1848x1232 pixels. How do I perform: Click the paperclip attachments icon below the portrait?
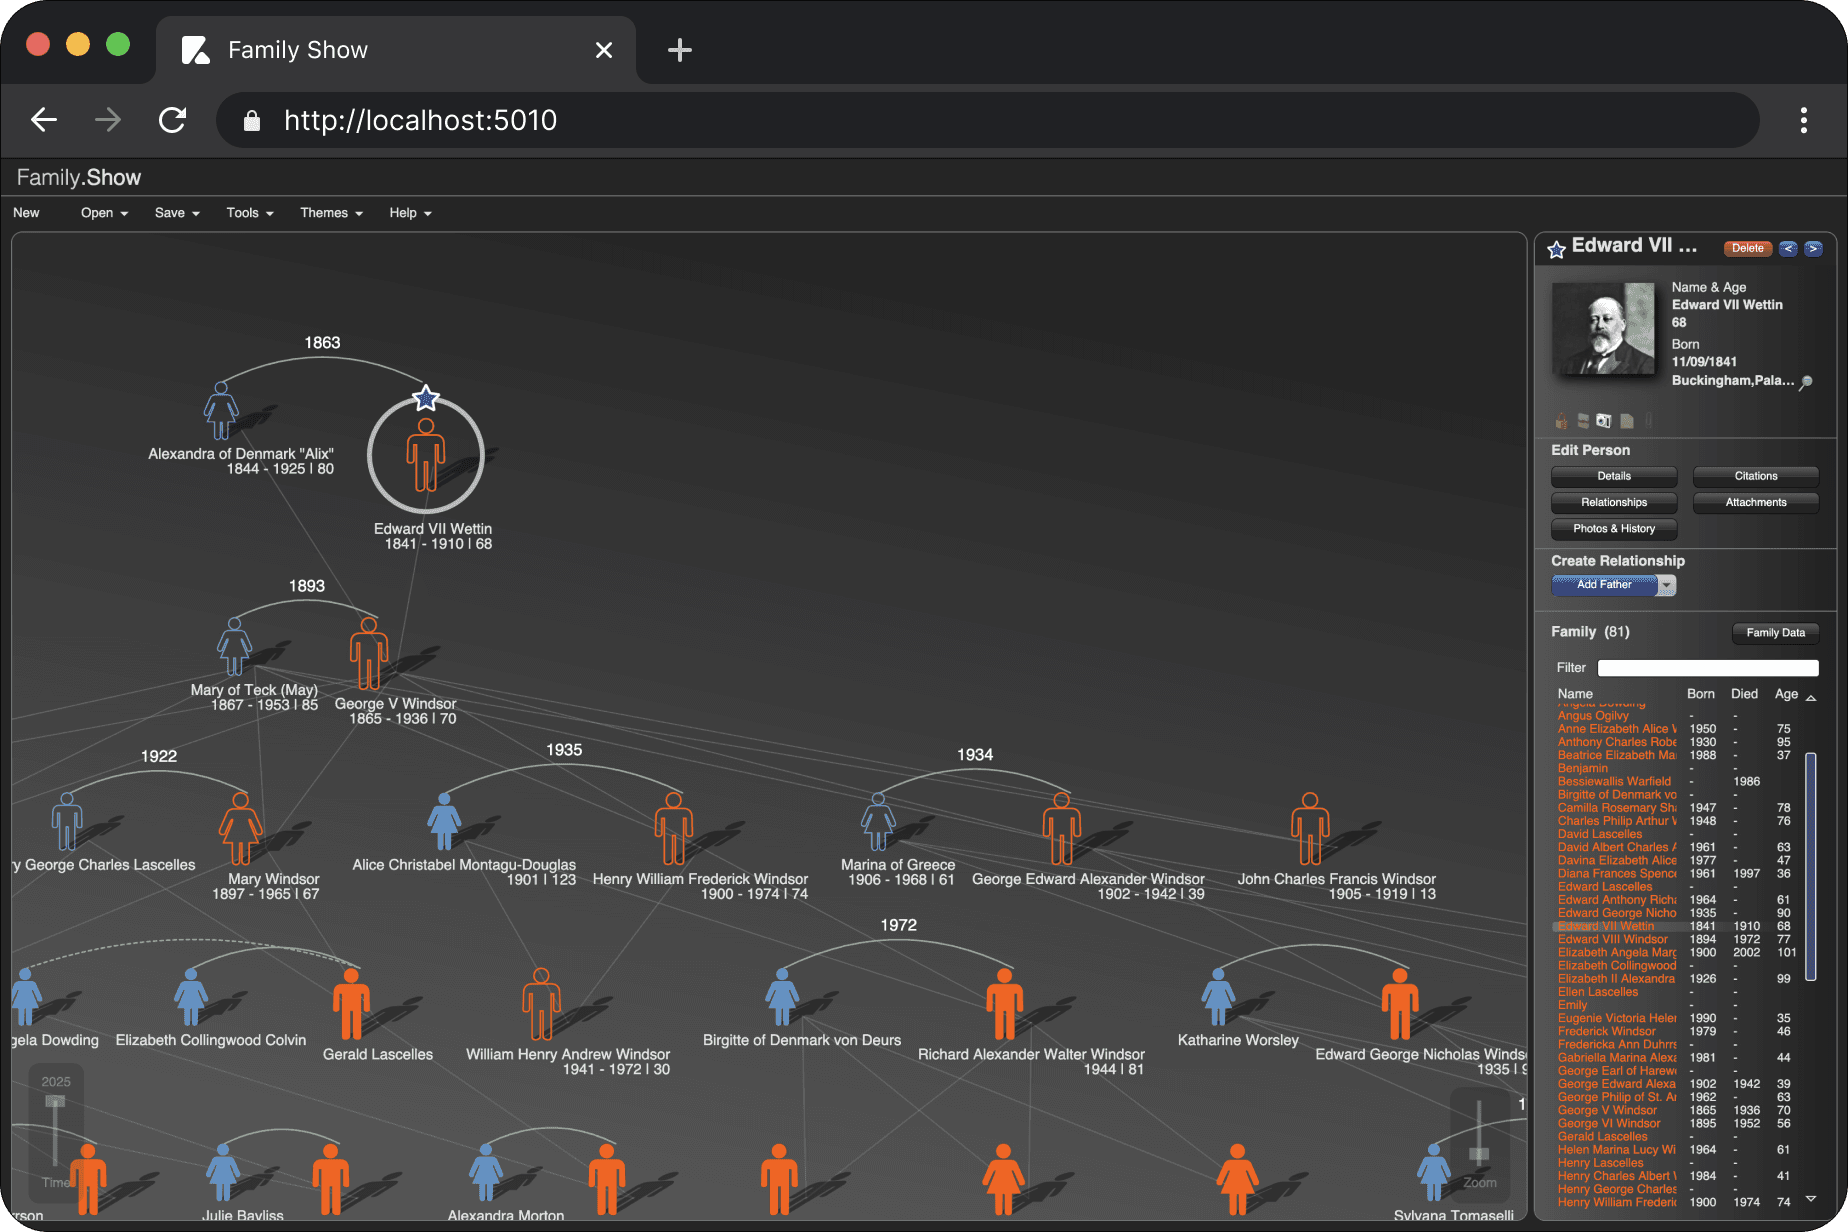point(1648,420)
